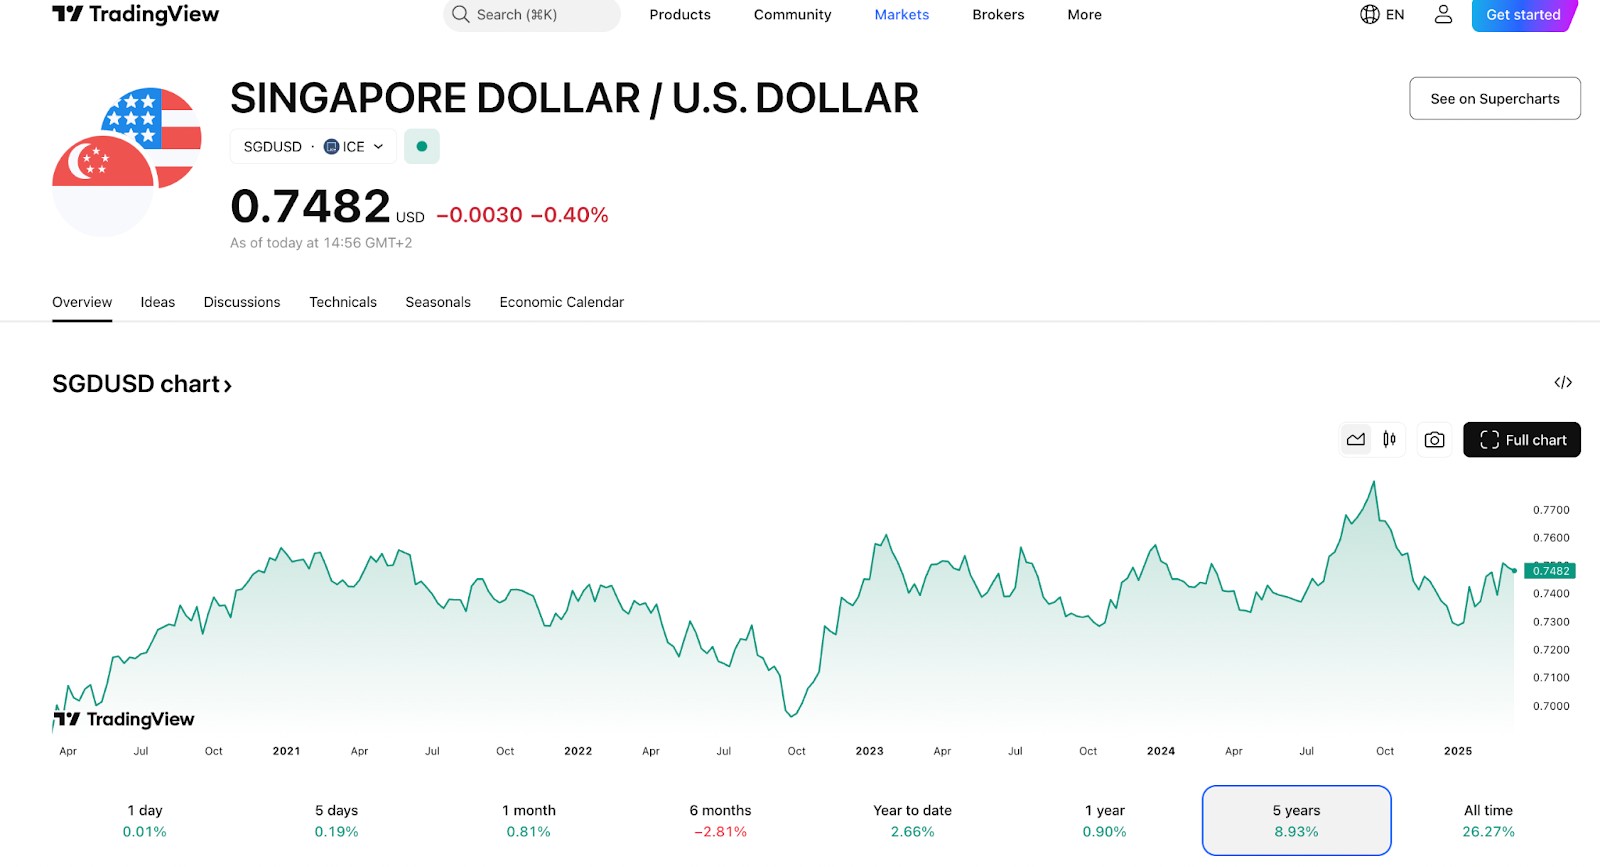Click the 0.7000 price axis label
1600x867 pixels.
click(x=1552, y=706)
